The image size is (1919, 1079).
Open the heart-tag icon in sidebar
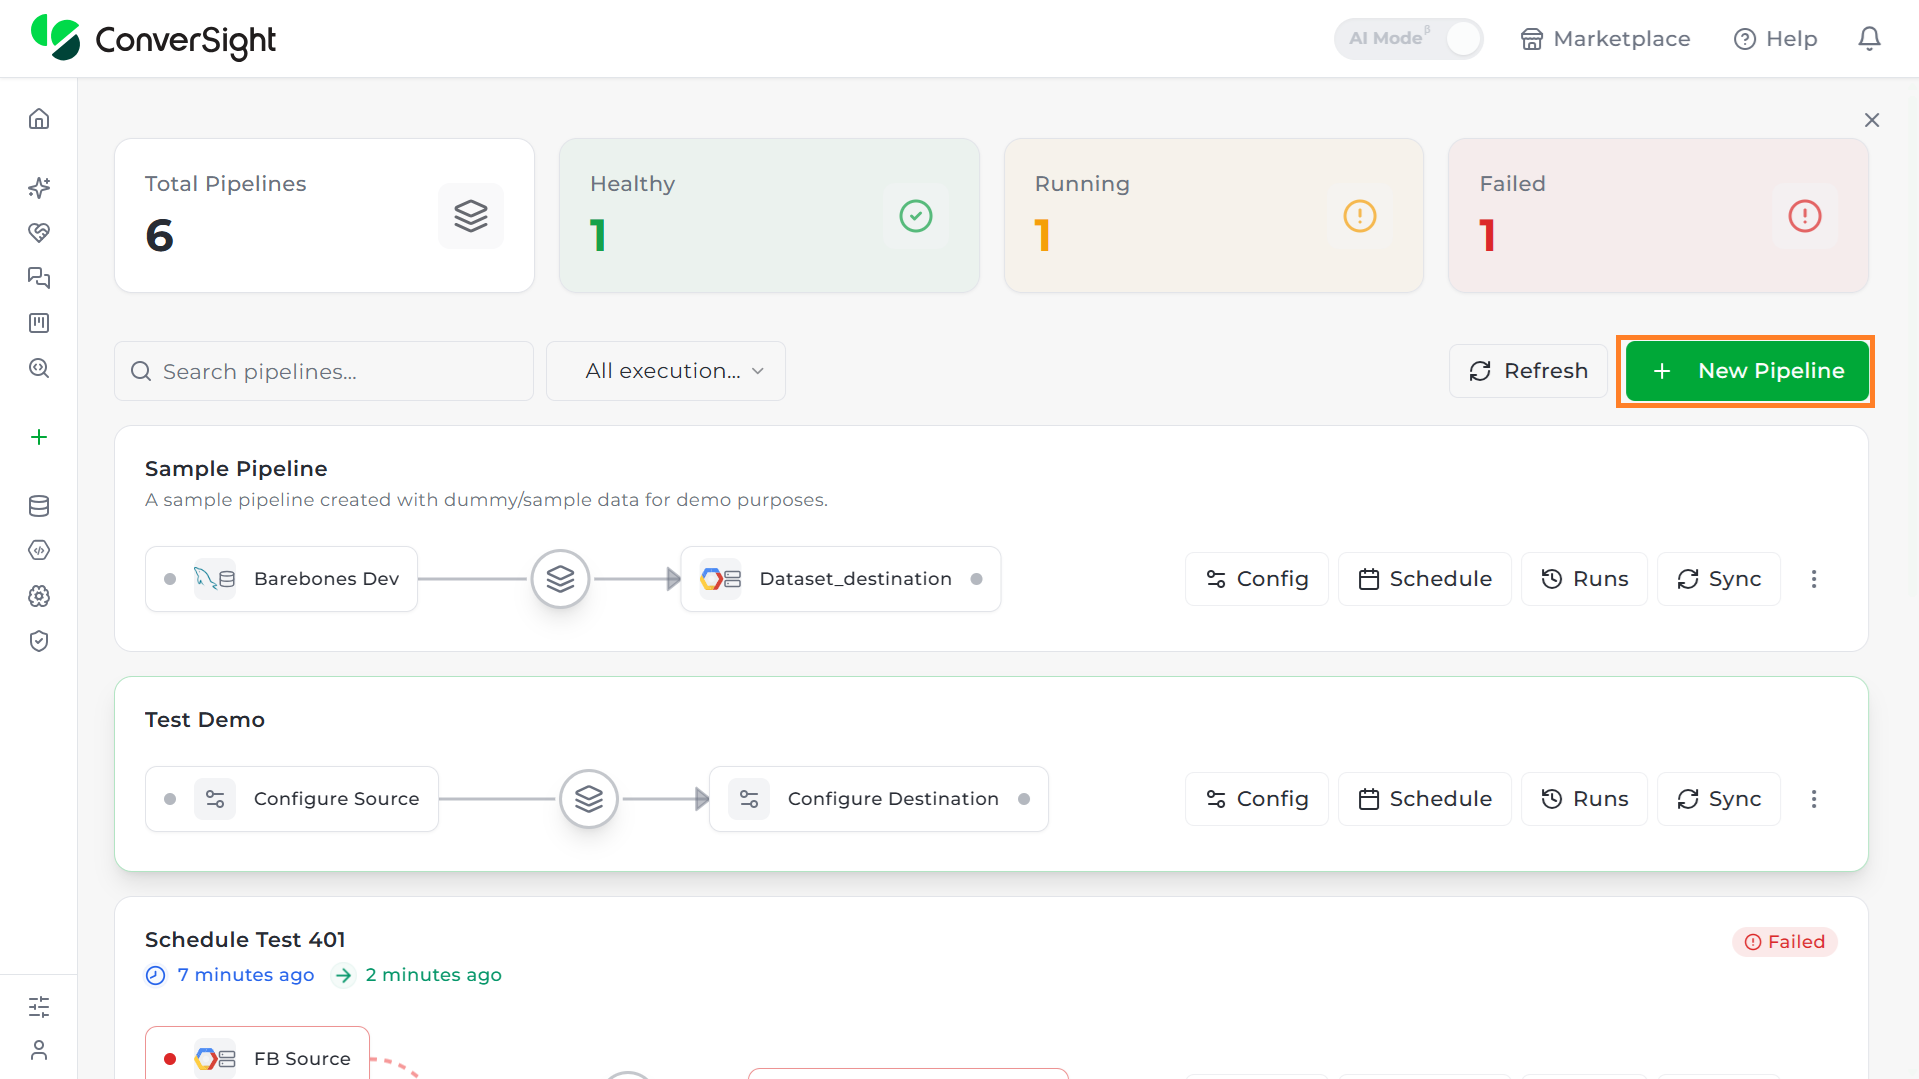click(x=39, y=232)
